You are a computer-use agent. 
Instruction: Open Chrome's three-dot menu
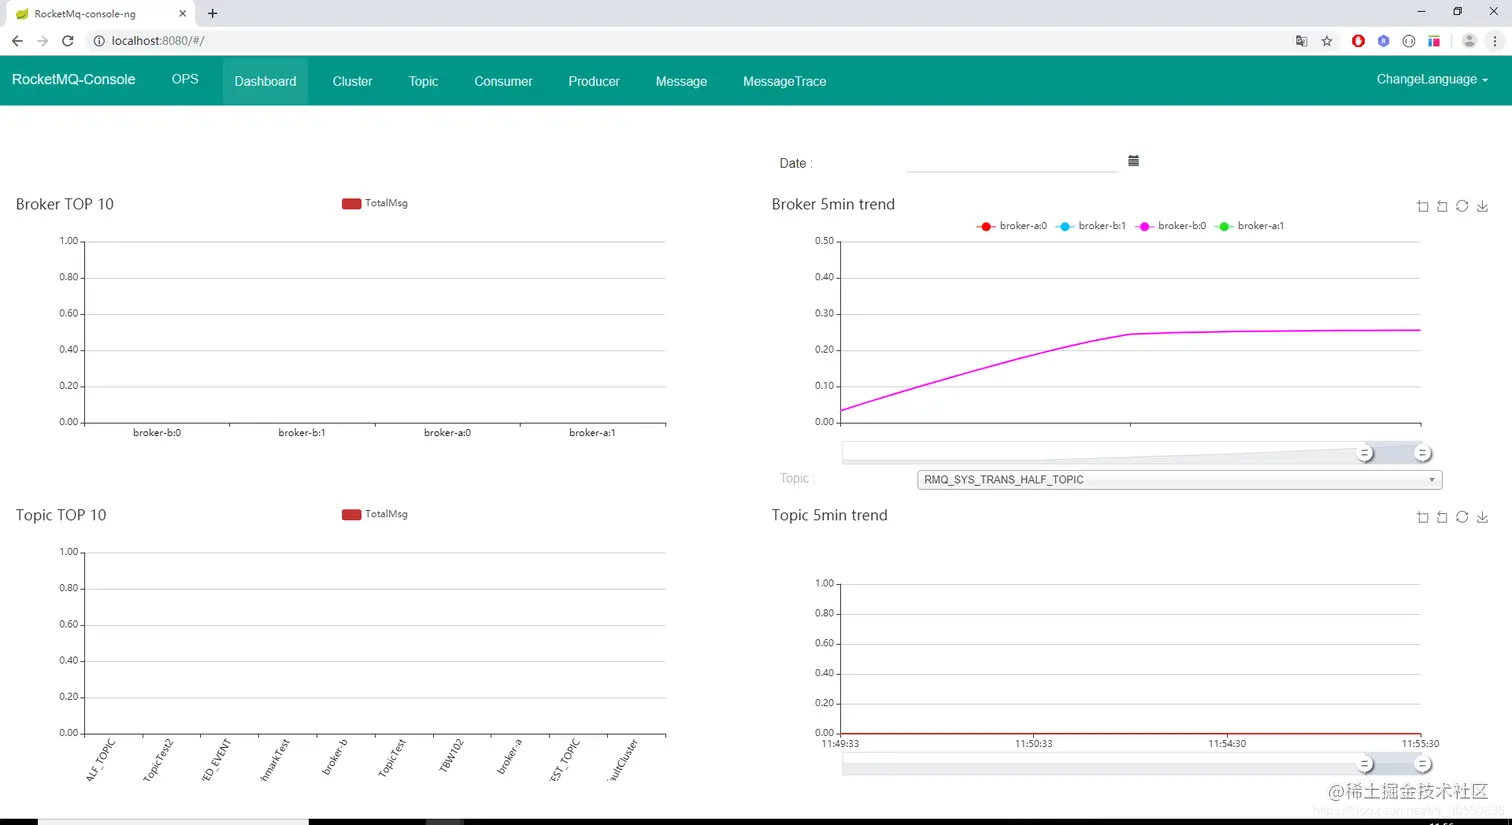pos(1495,41)
